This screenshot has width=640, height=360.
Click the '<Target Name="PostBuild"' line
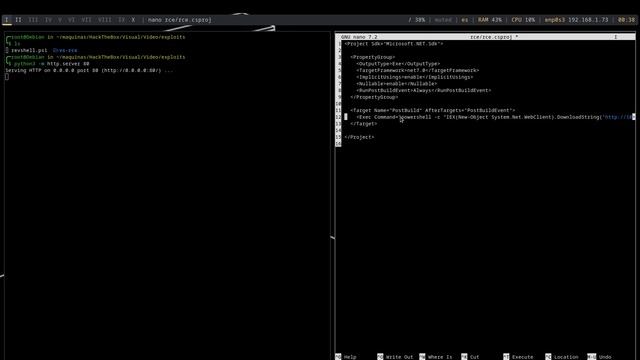point(433,110)
